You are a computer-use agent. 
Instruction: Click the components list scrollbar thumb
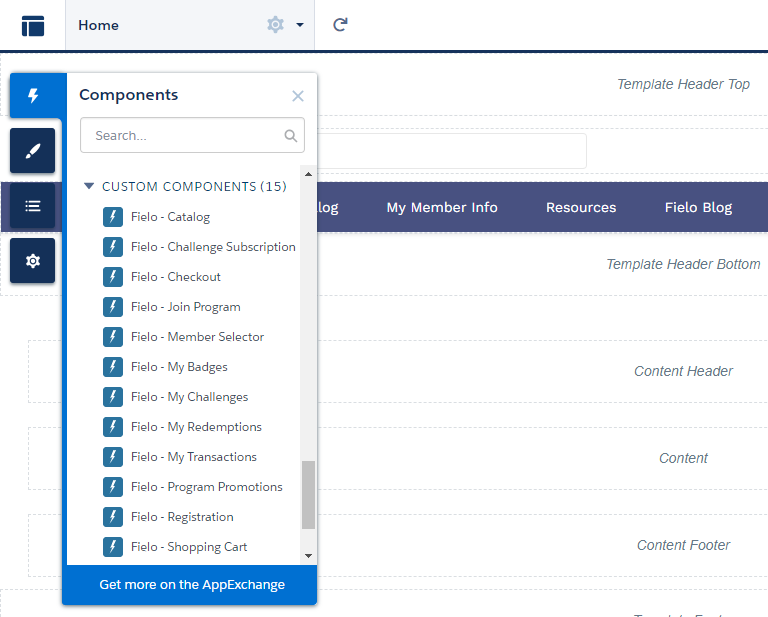[x=308, y=495]
